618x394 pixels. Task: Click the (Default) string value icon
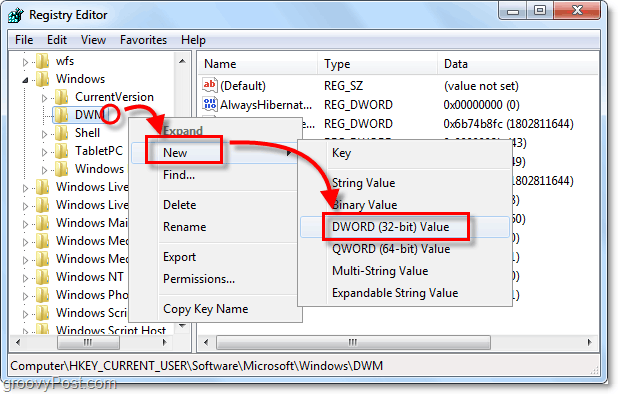pyautogui.click(x=209, y=85)
